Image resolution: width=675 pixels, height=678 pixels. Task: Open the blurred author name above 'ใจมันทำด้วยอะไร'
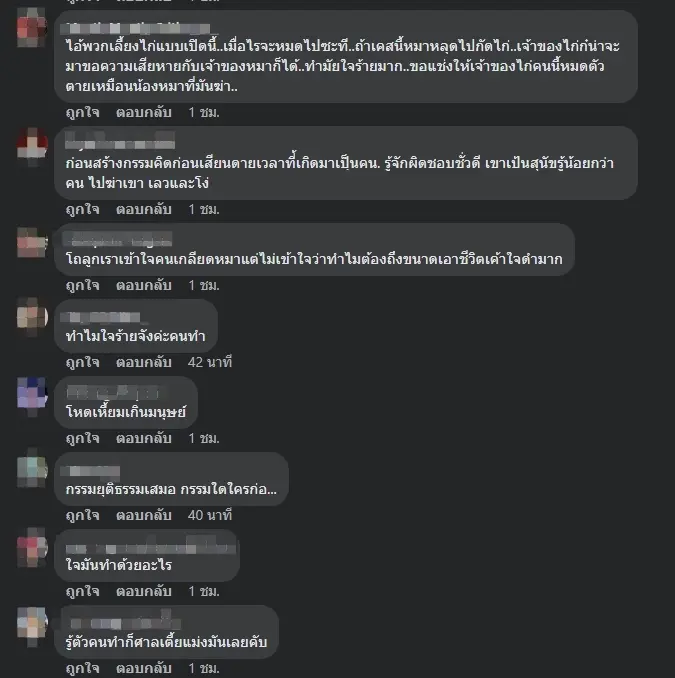[x=150, y=546]
